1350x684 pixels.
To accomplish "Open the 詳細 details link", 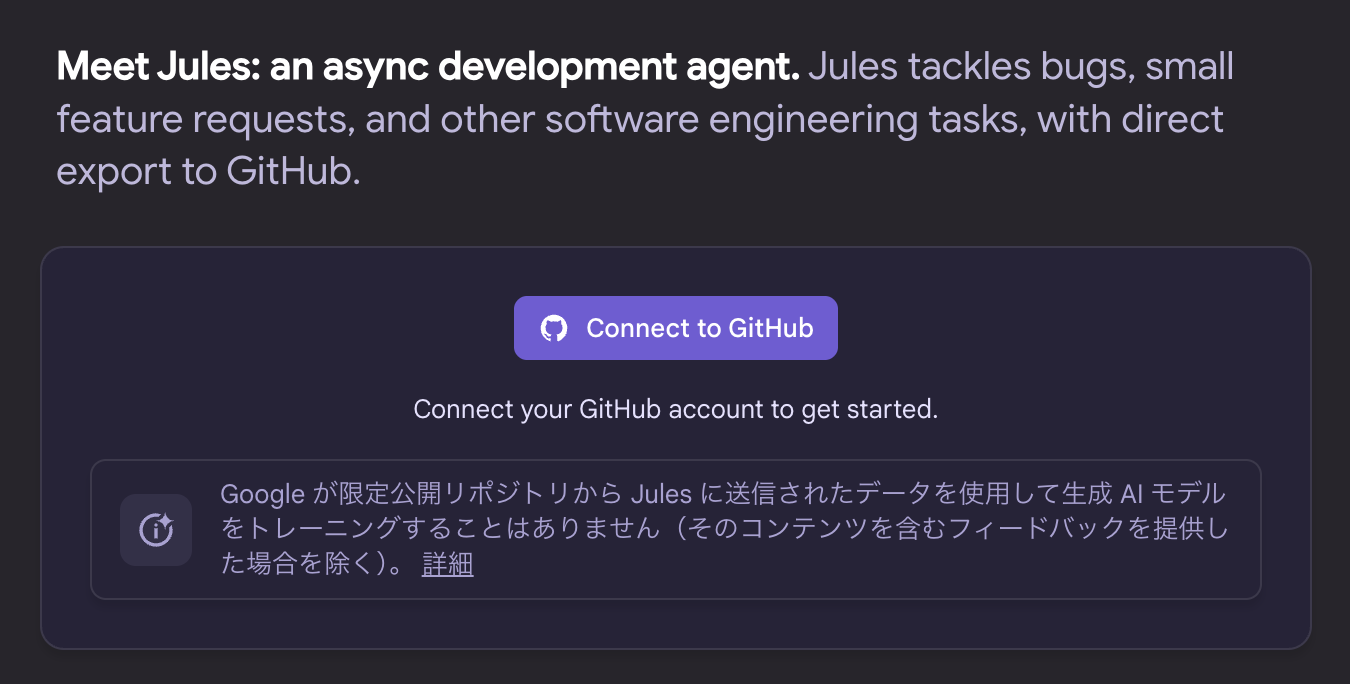I will coord(447,565).
